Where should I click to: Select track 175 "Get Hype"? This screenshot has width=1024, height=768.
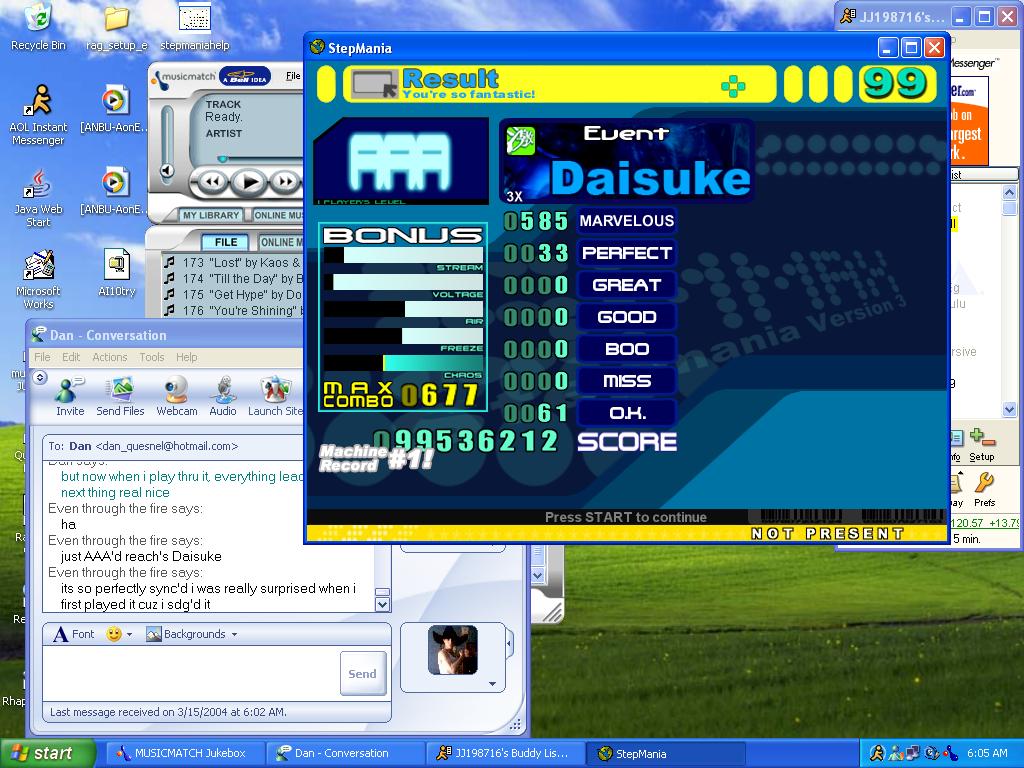(x=232, y=295)
